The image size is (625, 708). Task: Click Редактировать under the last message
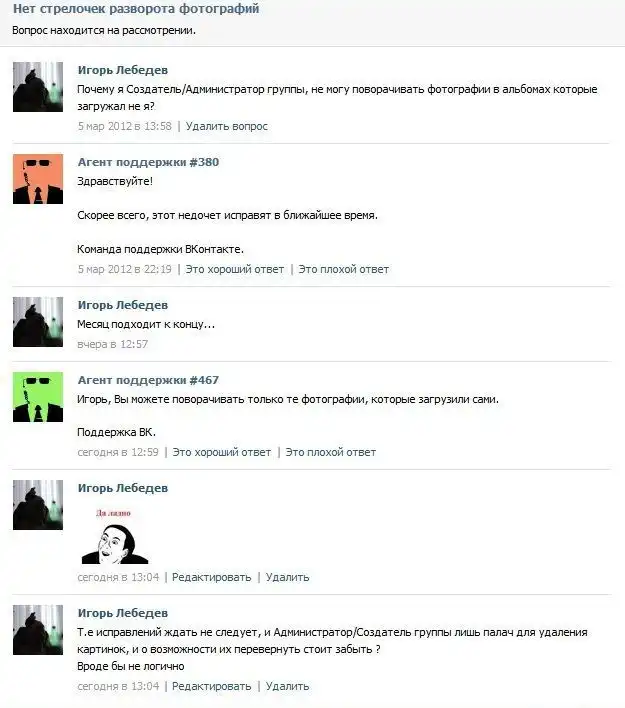coord(211,686)
